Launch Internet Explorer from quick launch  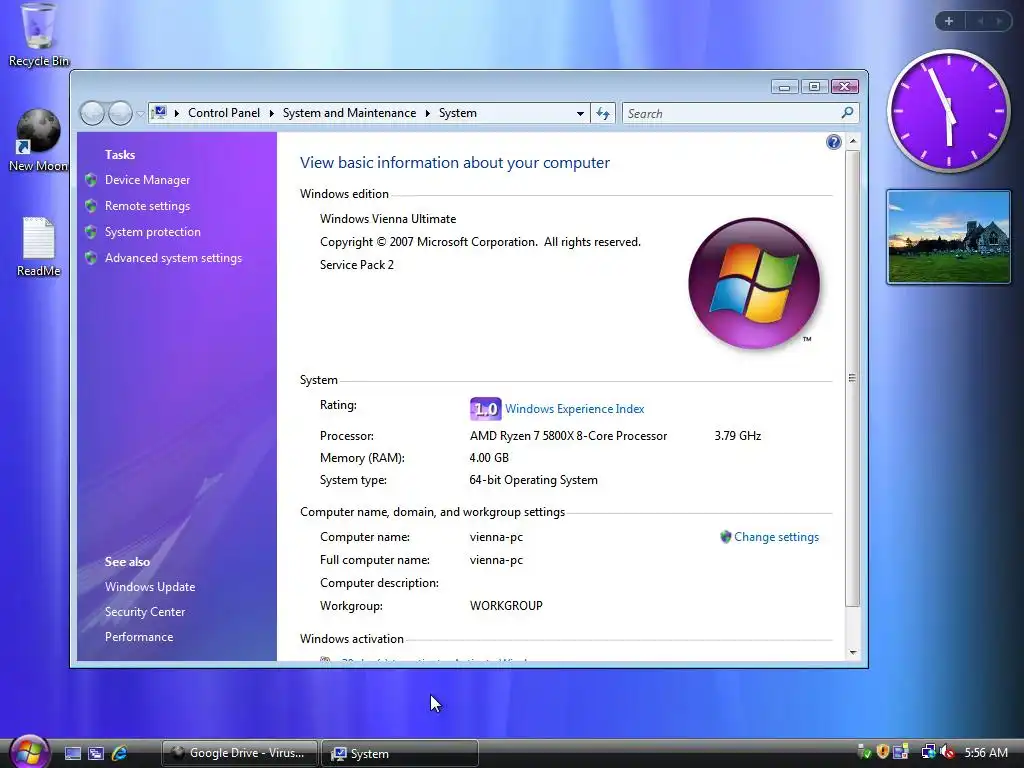120,753
